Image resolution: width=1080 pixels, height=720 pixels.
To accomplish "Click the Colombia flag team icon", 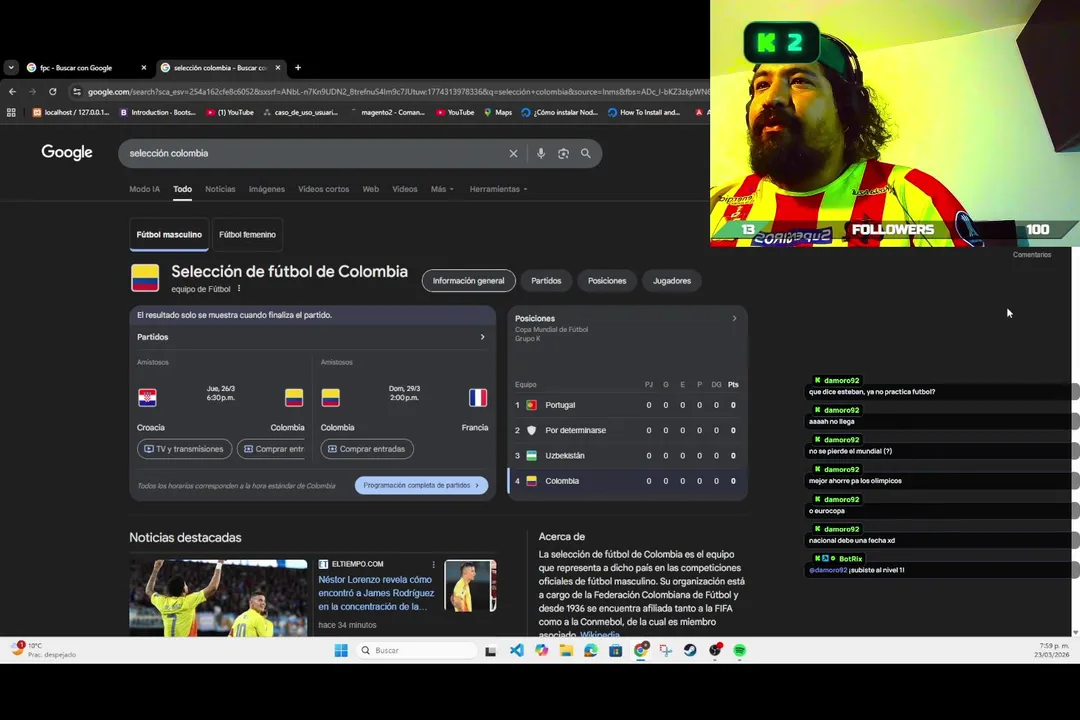I will click(x=145, y=278).
